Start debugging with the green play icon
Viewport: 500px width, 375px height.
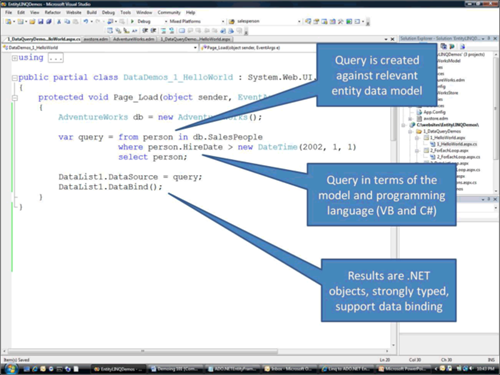coord(132,21)
